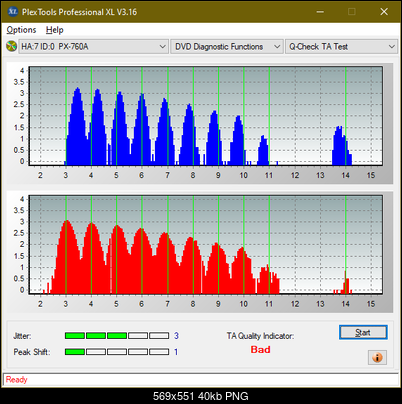Expand the DVD Diagnostic Functions dropdown
Screen dimensions: 402x404
(x=227, y=47)
